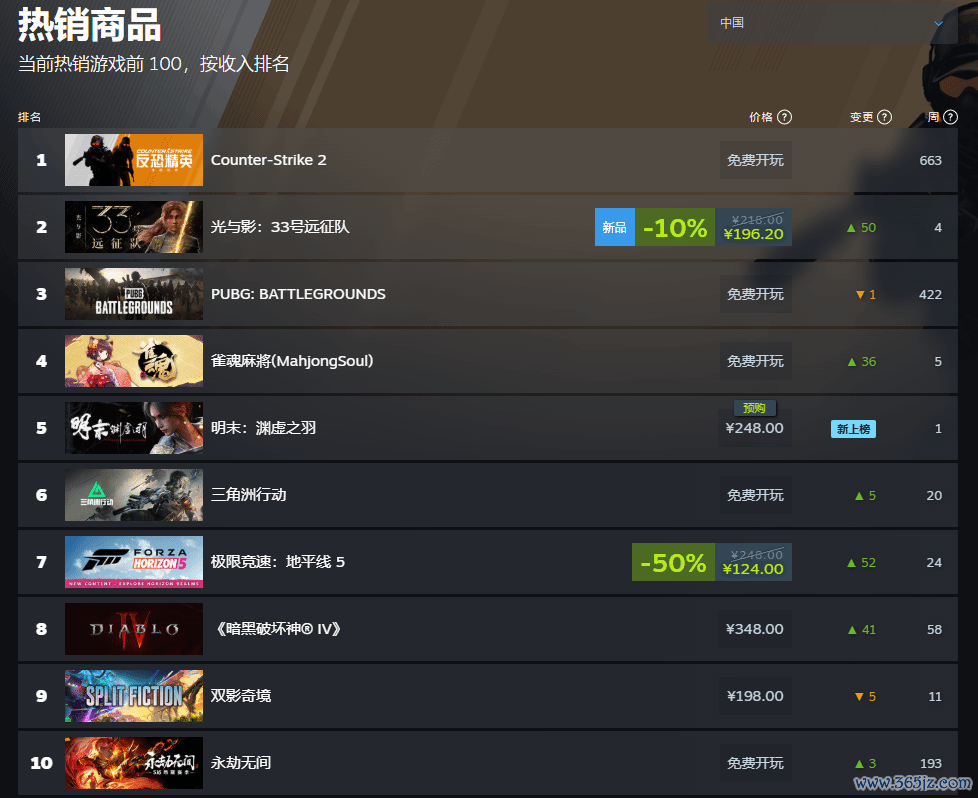
Task: Click the 雀魂麻將(MahjongSoul) title
Action: click(292, 361)
